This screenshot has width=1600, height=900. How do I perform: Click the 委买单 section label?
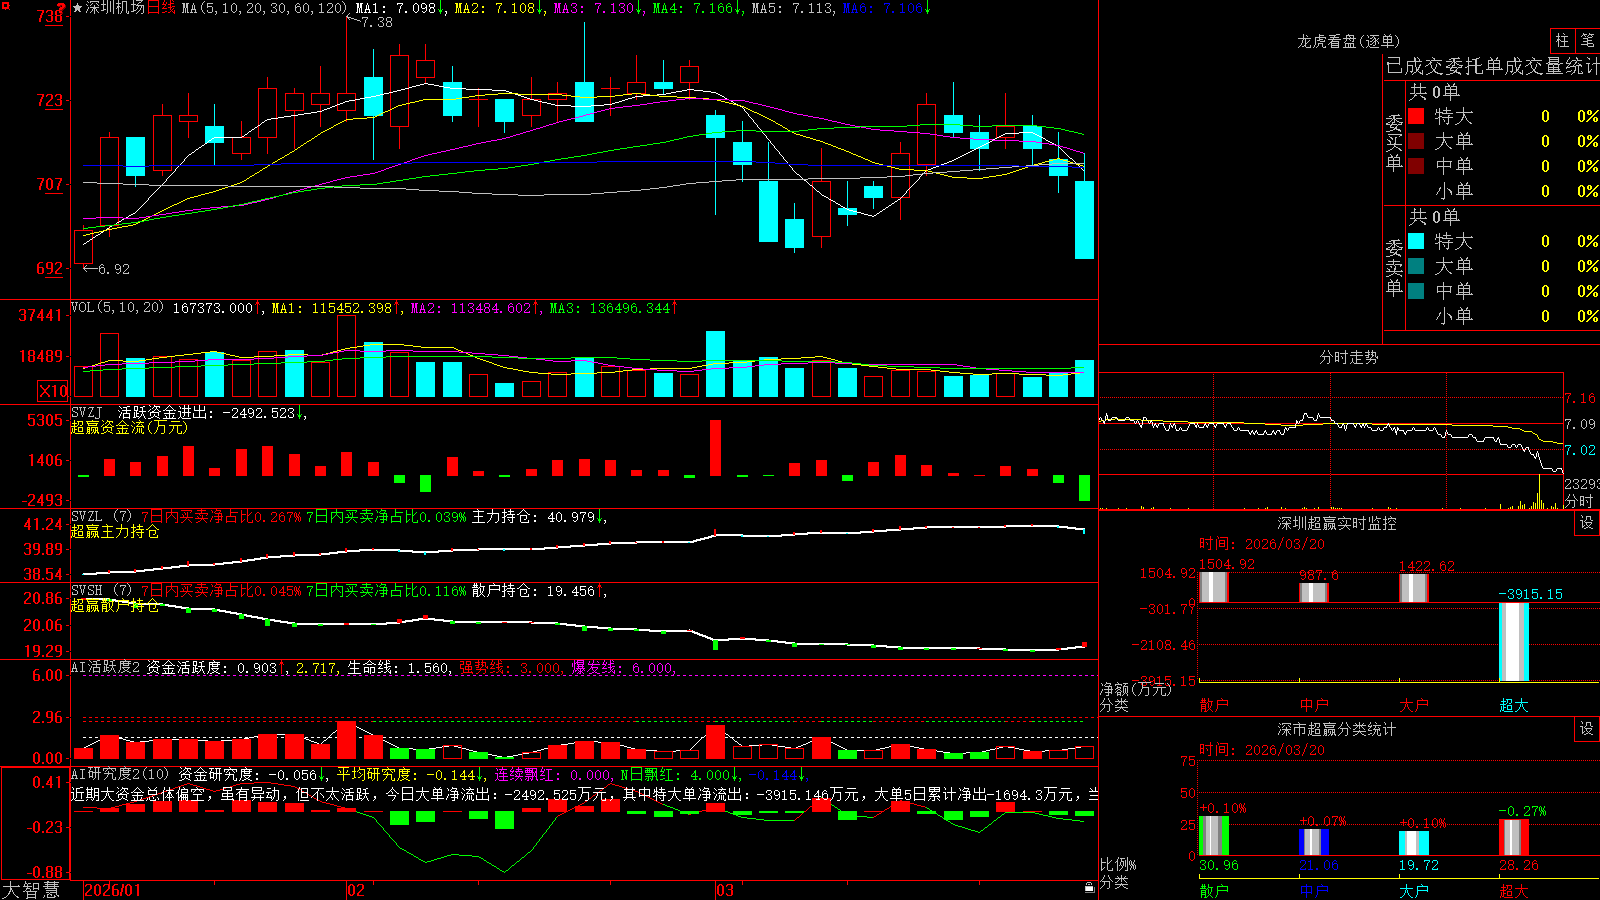(x=1394, y=142)
